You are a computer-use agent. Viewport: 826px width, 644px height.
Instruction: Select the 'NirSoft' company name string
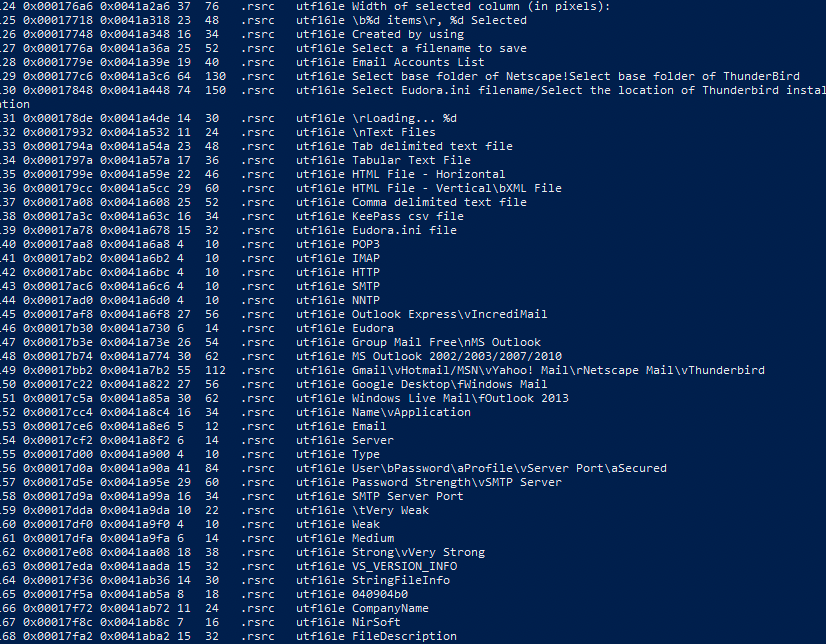(376, 622)
